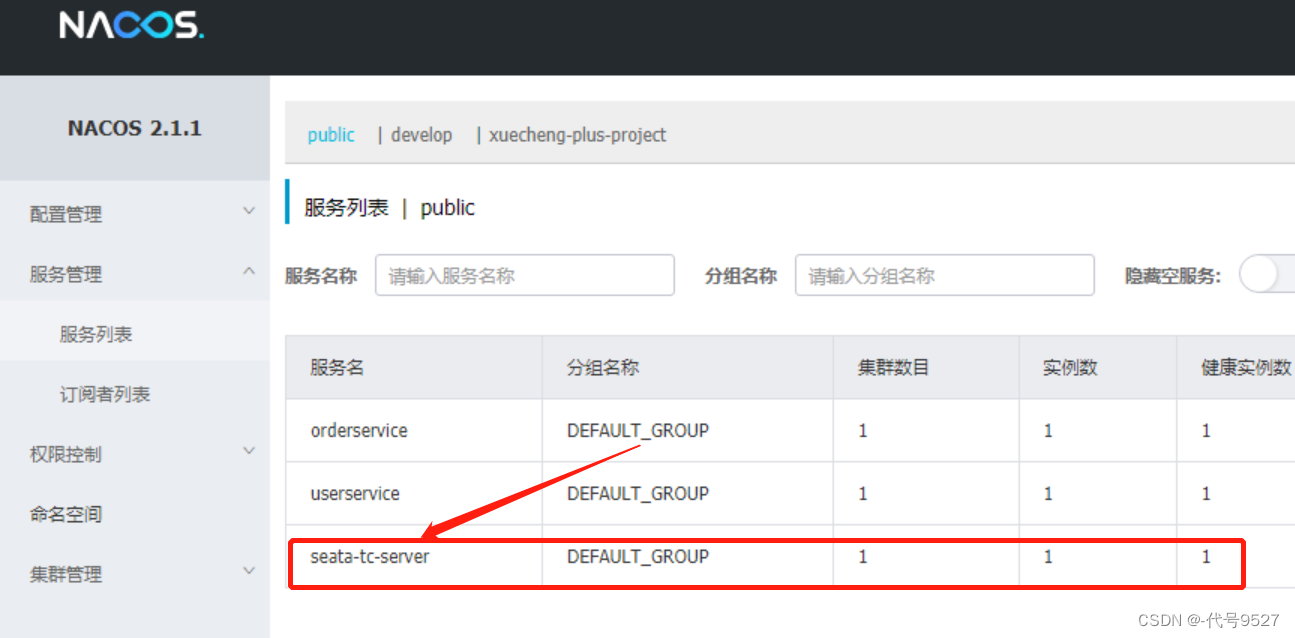Click DEFAULT_GROUP in the userservice row
The width and height of the screenshot is (1295, 638).
tap(638, 494)
